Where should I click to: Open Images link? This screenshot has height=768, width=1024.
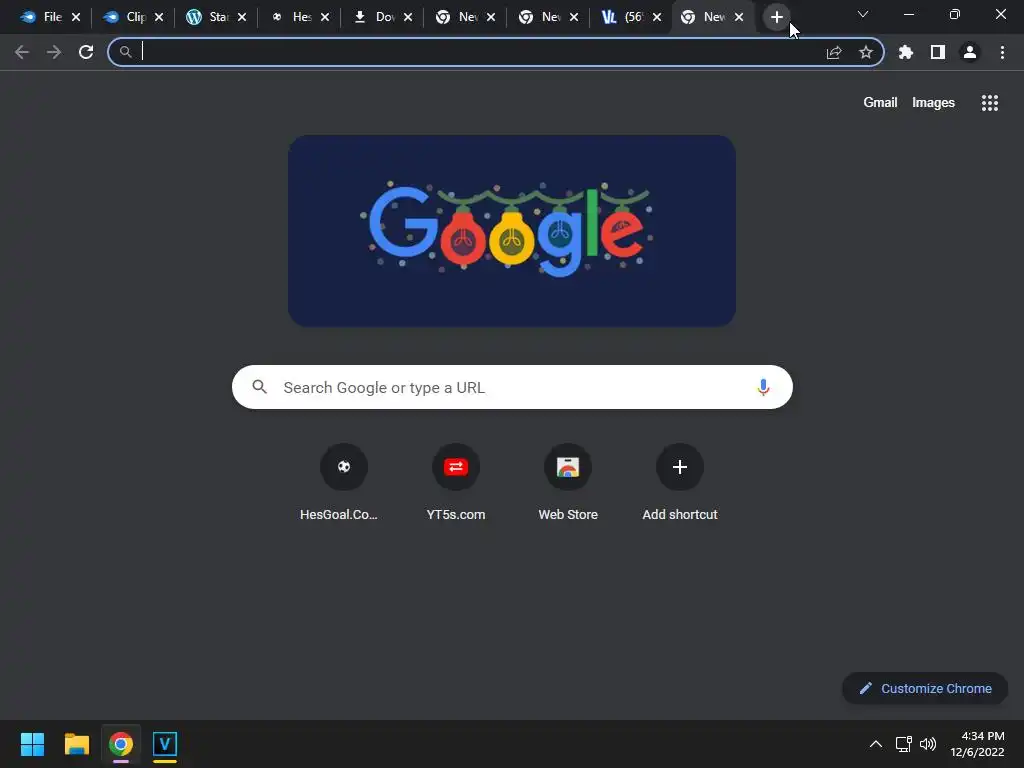click(933, 103)
